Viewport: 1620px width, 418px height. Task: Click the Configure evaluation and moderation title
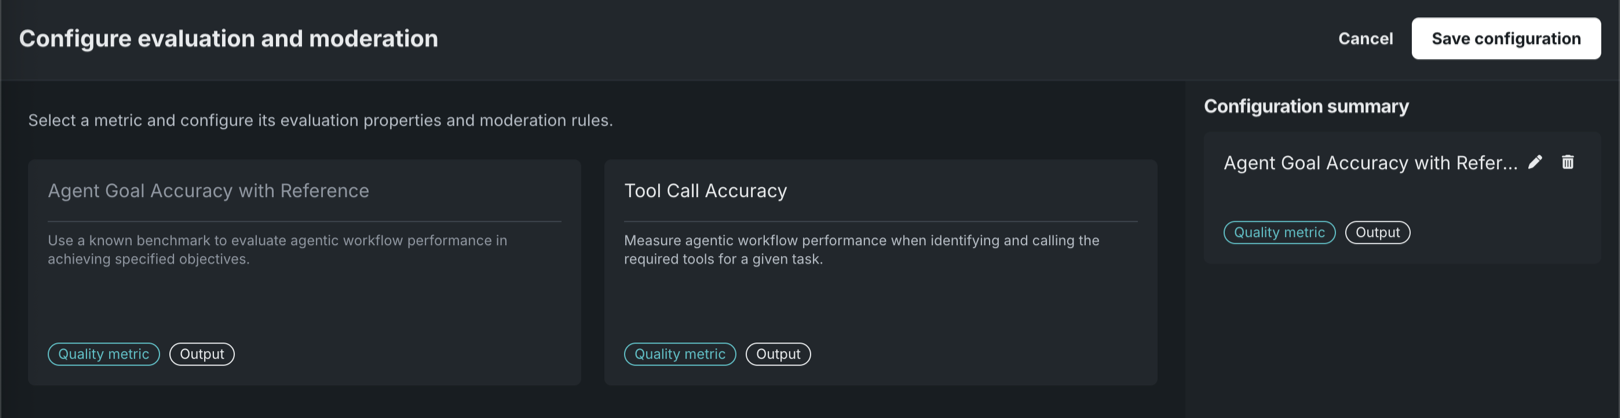pyautogui.click(x=228, y=39)
